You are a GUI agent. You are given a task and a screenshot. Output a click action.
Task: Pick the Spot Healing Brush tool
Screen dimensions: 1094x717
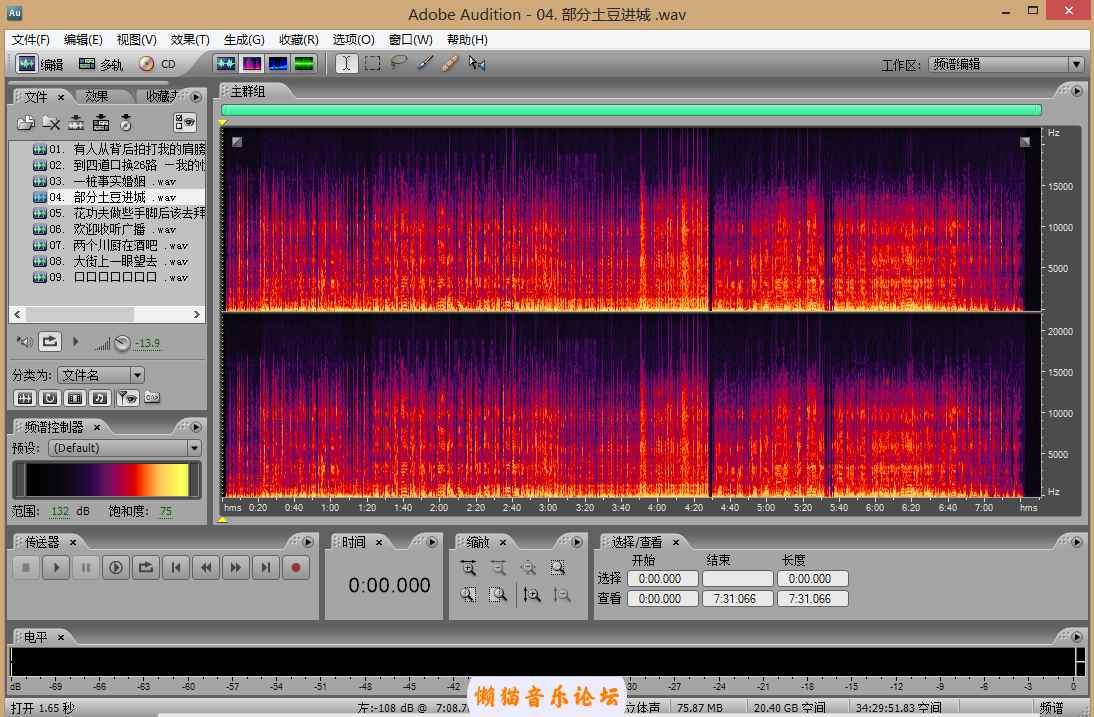pyautogui.click(x=450, y=64)
